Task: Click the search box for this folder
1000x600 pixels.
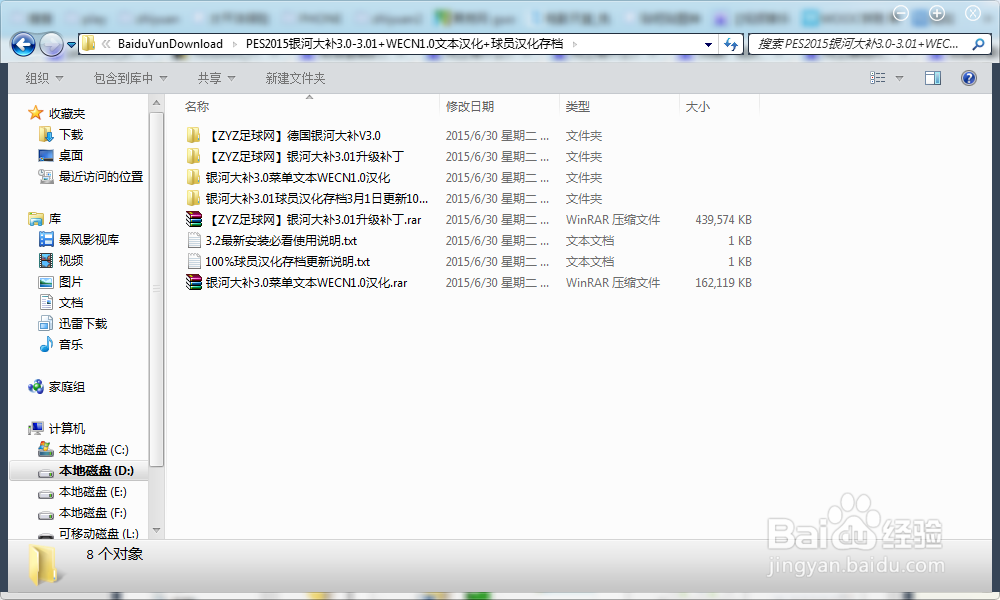Action: (858, 44)
